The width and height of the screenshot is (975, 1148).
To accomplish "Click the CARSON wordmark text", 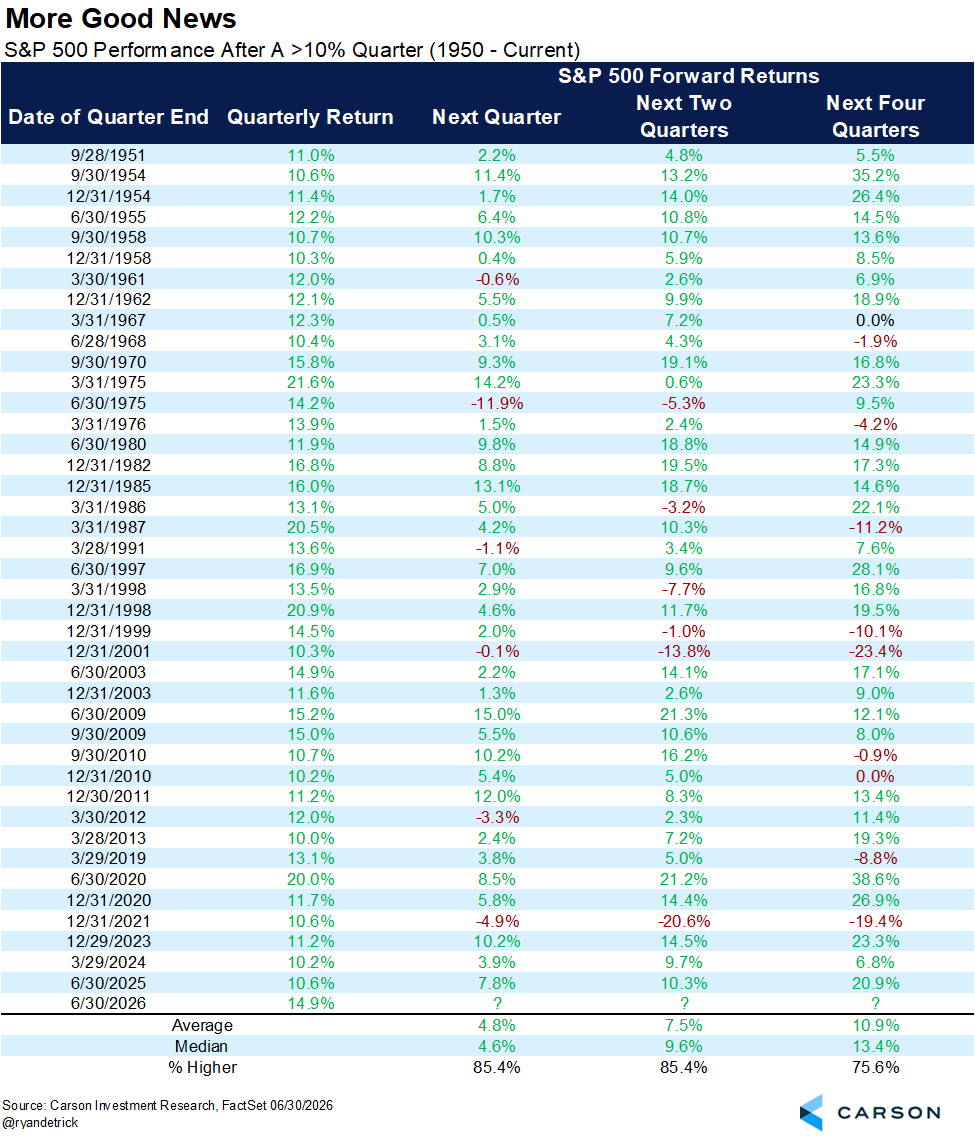I will pyautogui.click(x=889, y=1113).
